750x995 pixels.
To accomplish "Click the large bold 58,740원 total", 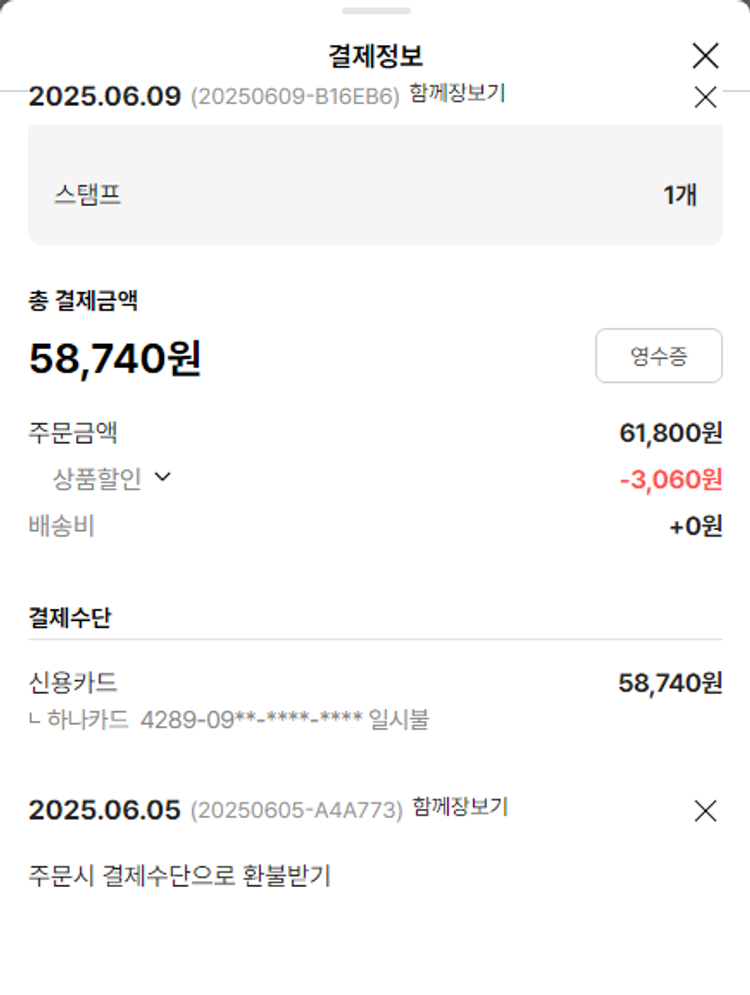I will (x=115, y=358).
